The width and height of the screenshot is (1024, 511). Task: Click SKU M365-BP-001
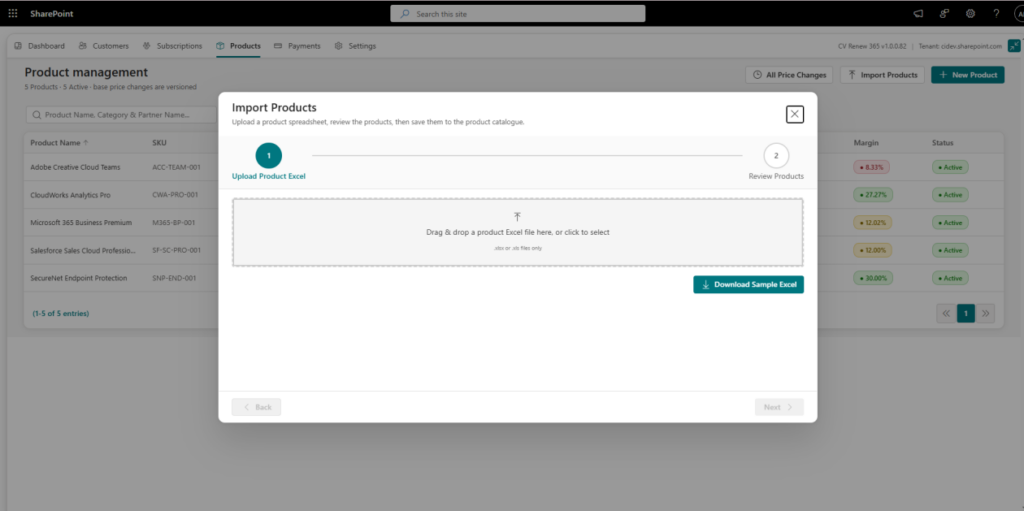tap(174, 222)
